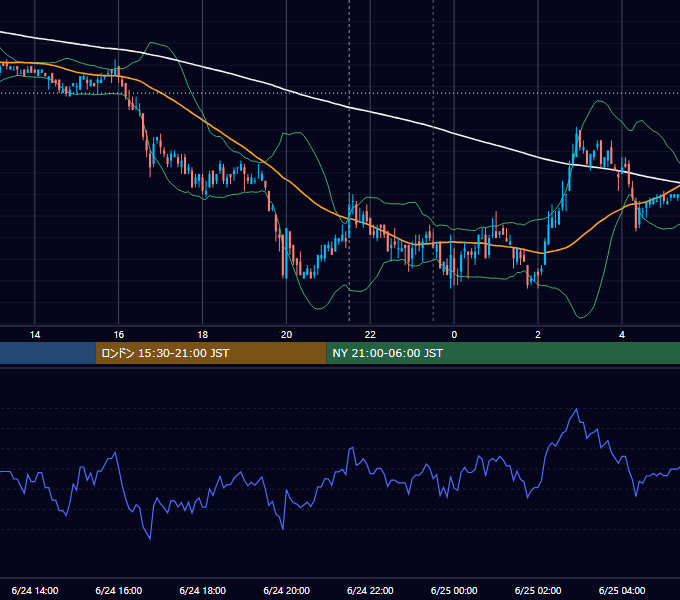
Task: Click the 6/25 02:00 label on oscillator axis
Action: 538,590
